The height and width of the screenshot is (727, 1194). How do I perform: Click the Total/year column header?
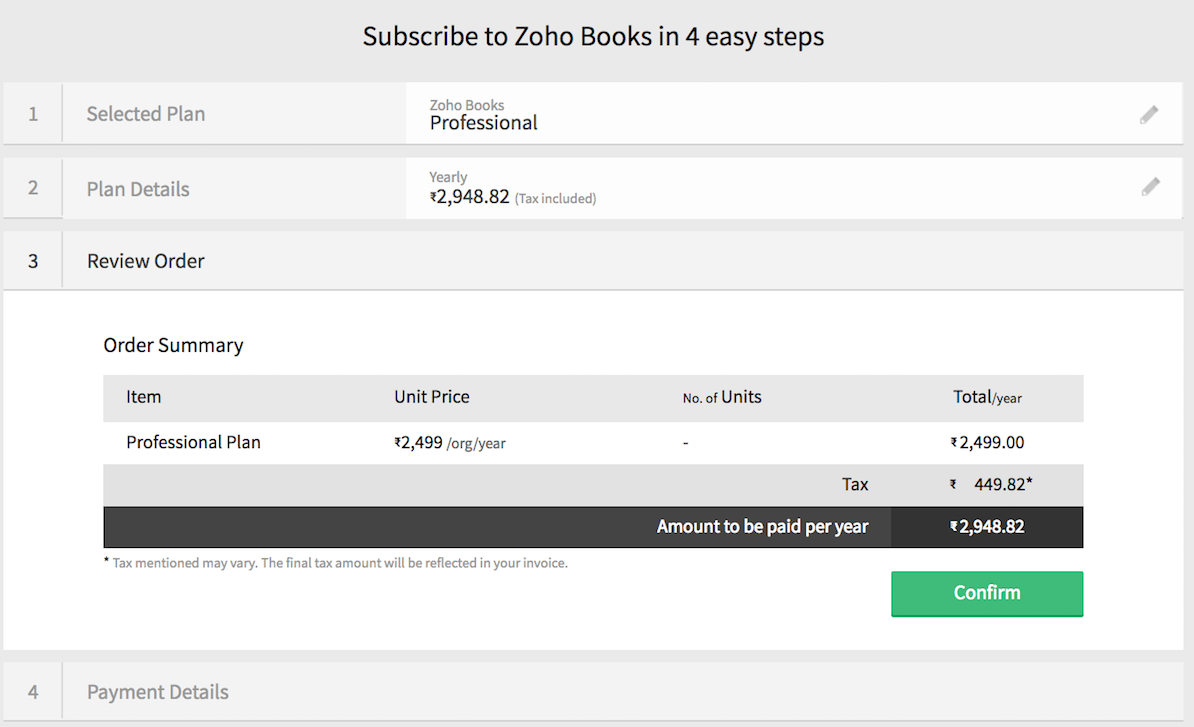pos(987,397)
